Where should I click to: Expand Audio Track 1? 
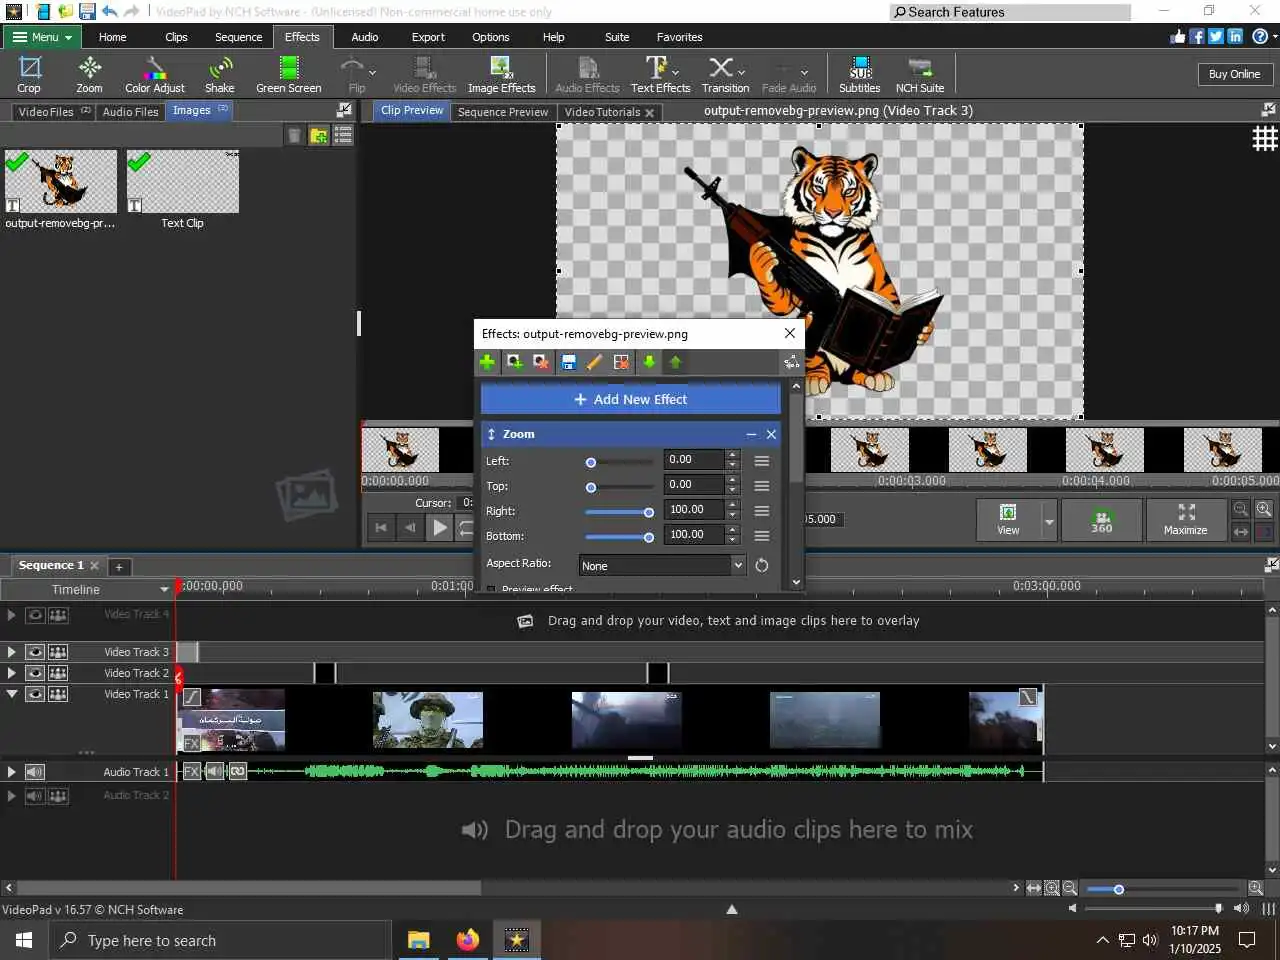coord(12,772)
